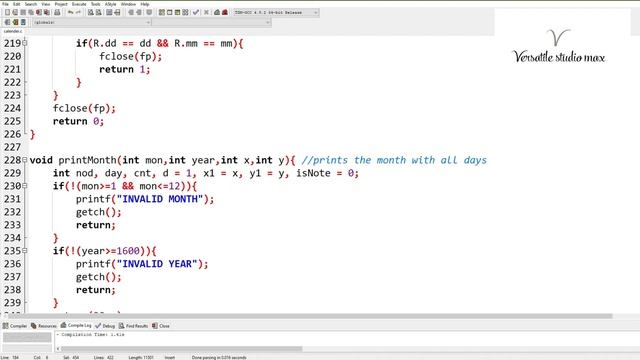Click the Profile Analysis icon
Image resolution: width=640 pixels, height=360 pixels.
(x=217, y=12)
